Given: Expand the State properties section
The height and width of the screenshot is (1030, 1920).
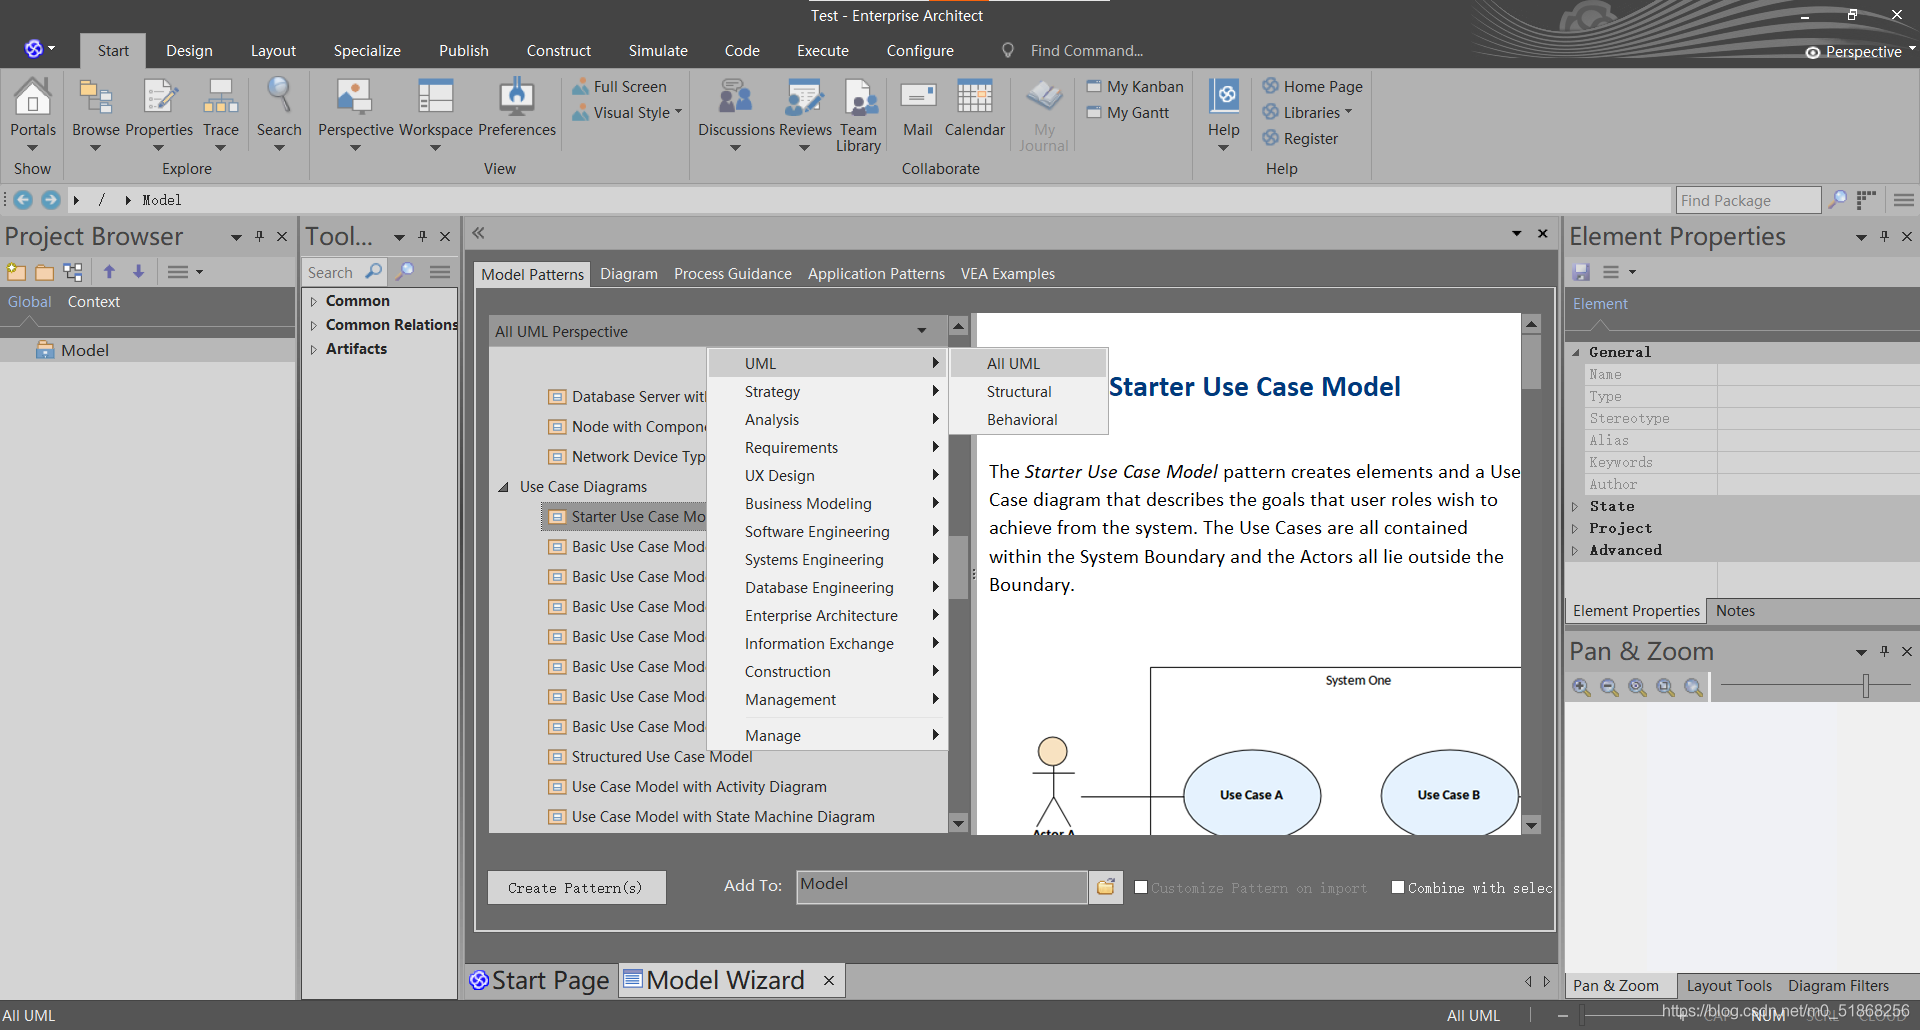Looking at the screenshot, I should click(x=1576, y=506).
